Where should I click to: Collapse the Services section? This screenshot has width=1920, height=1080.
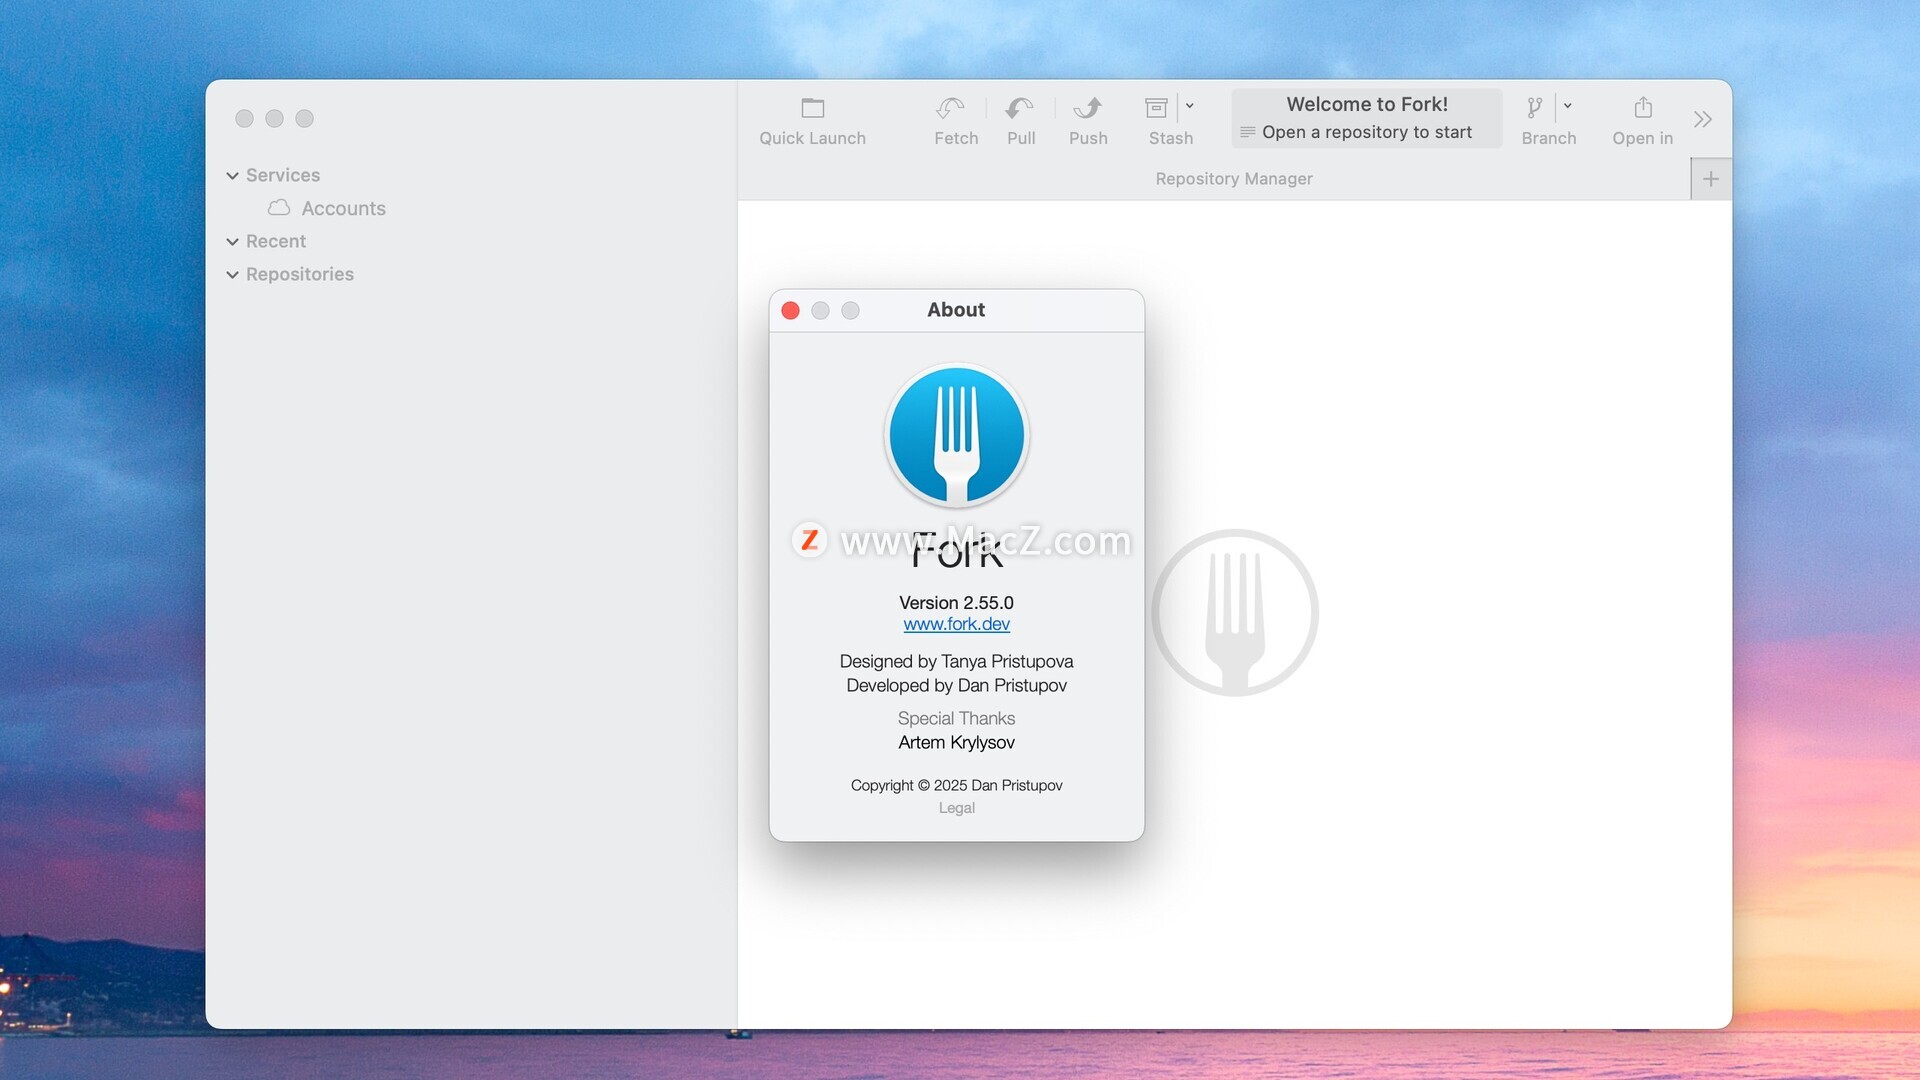tap(232, 176)
